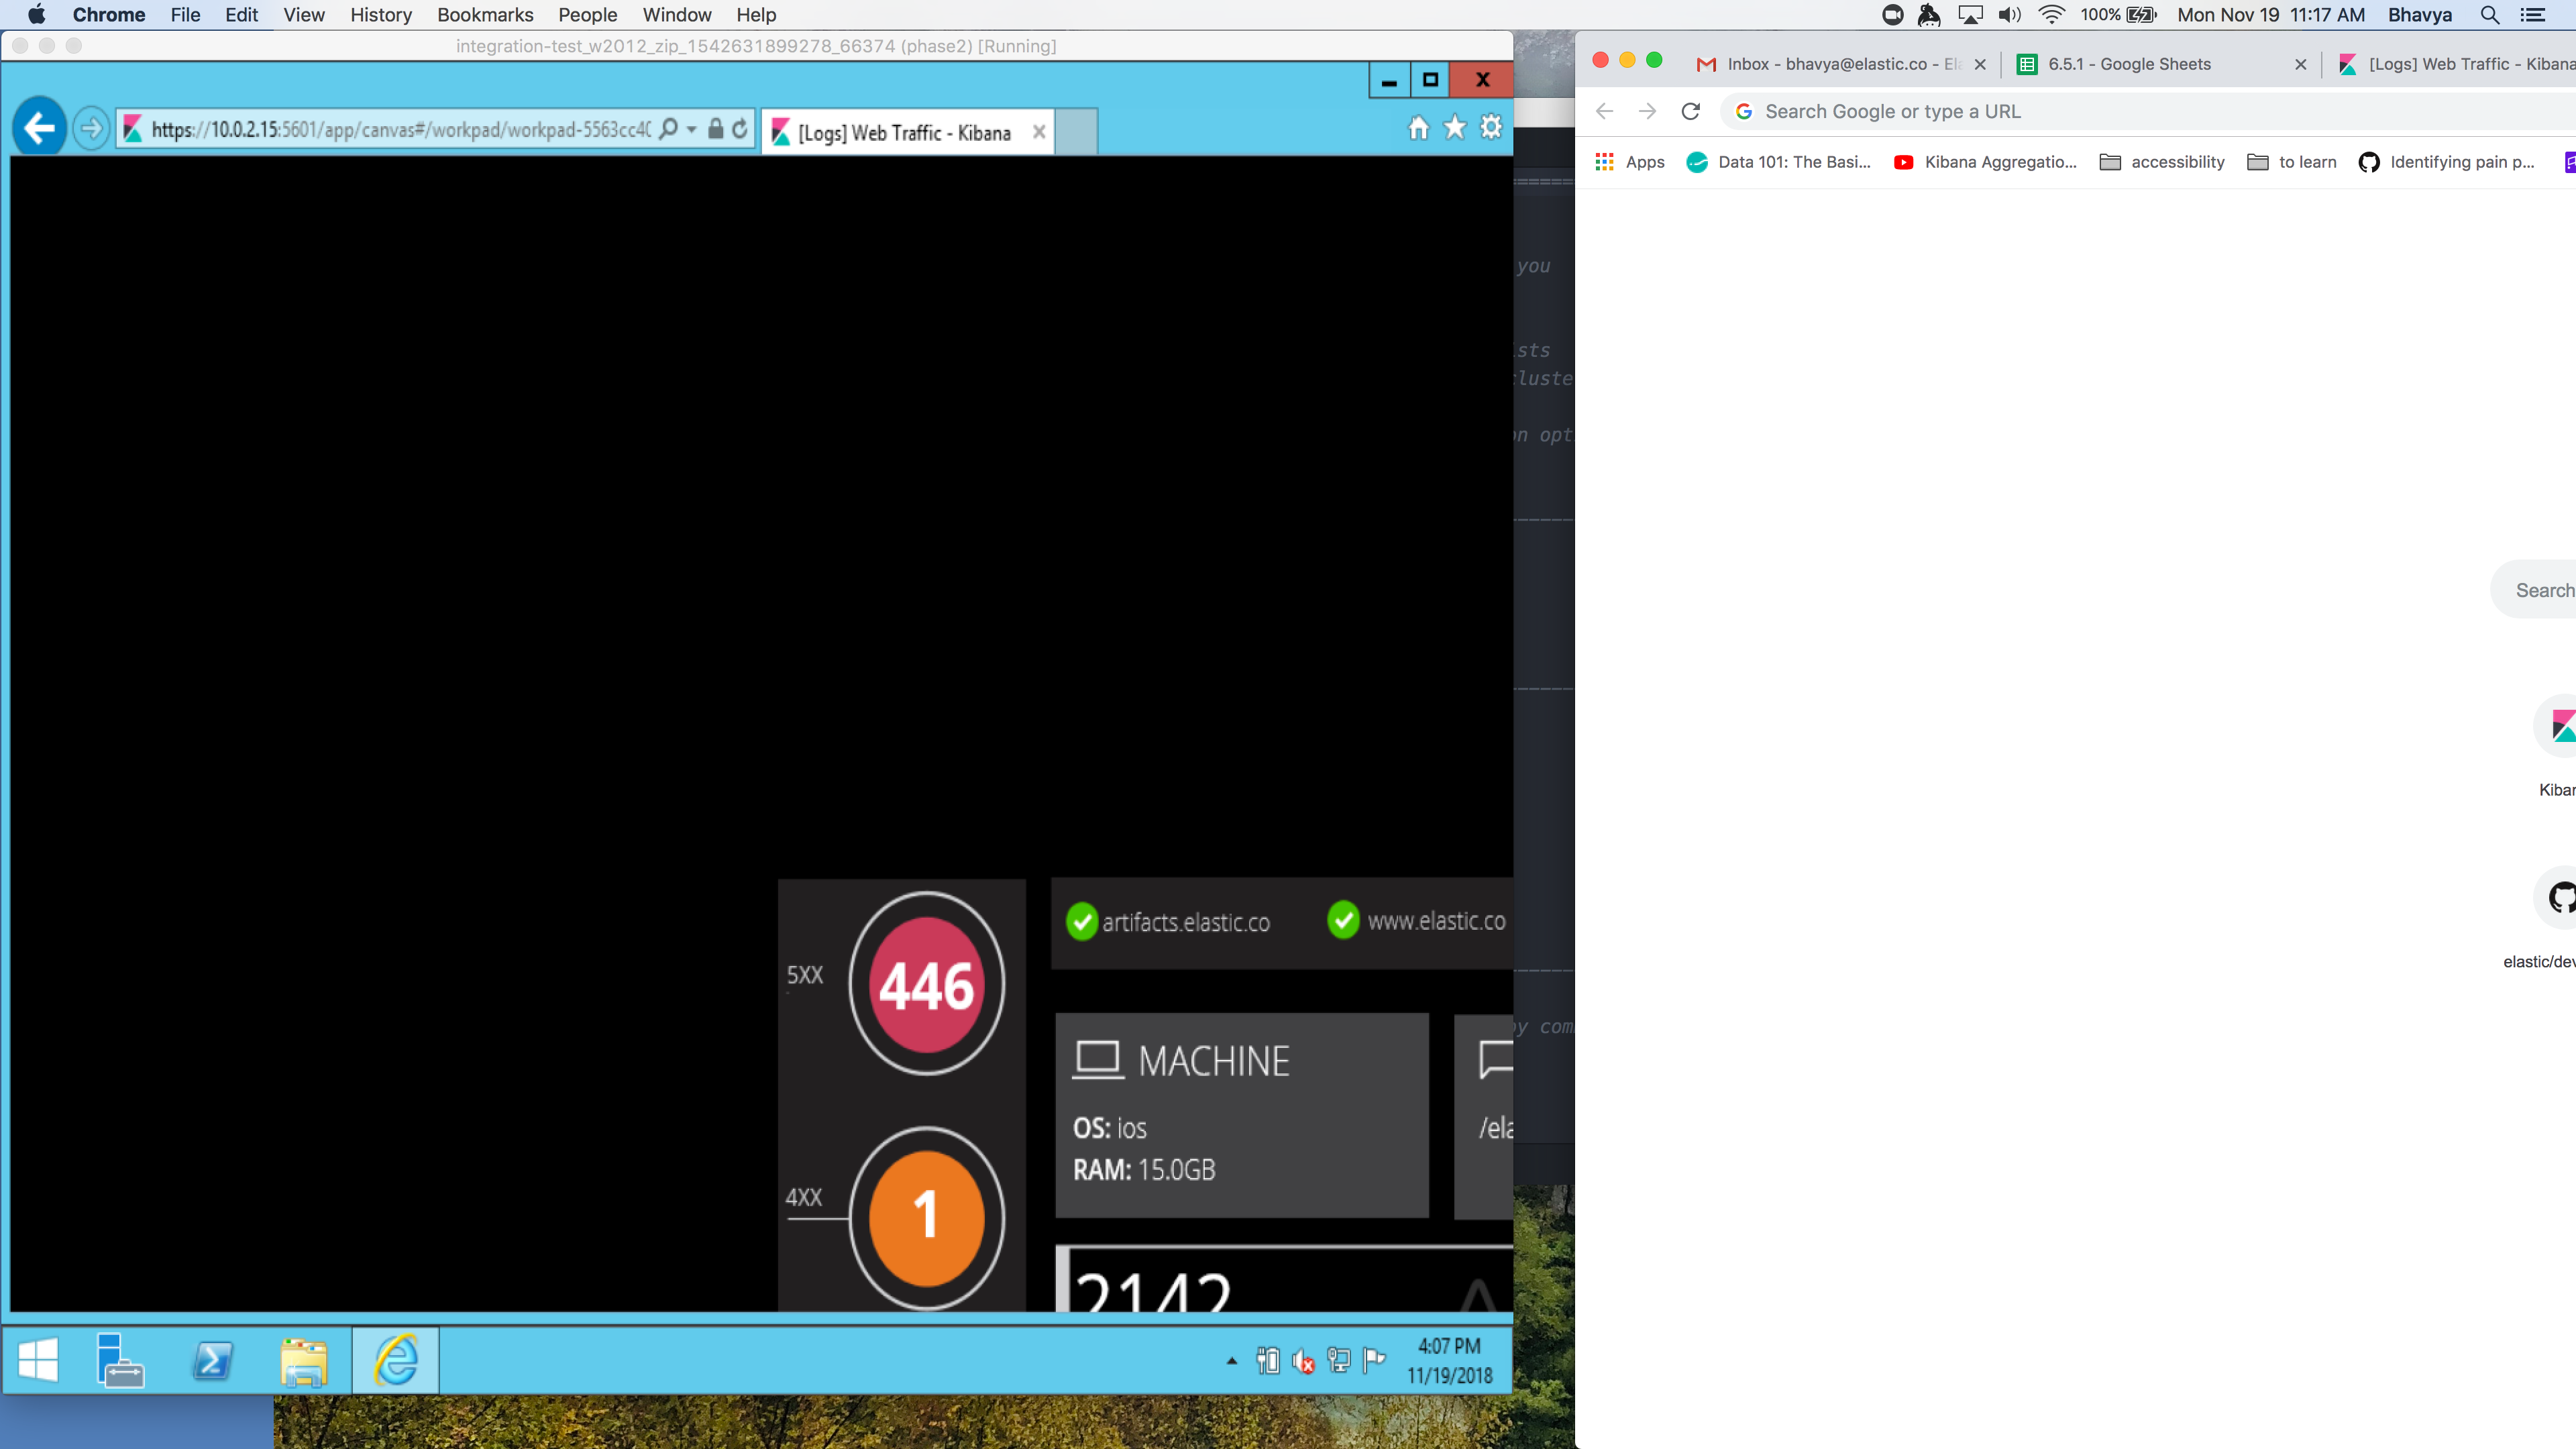Viewport: 2576px width, 1449px height.
Task: Click the Action Center flag icon
Action: [1375, 1359]
